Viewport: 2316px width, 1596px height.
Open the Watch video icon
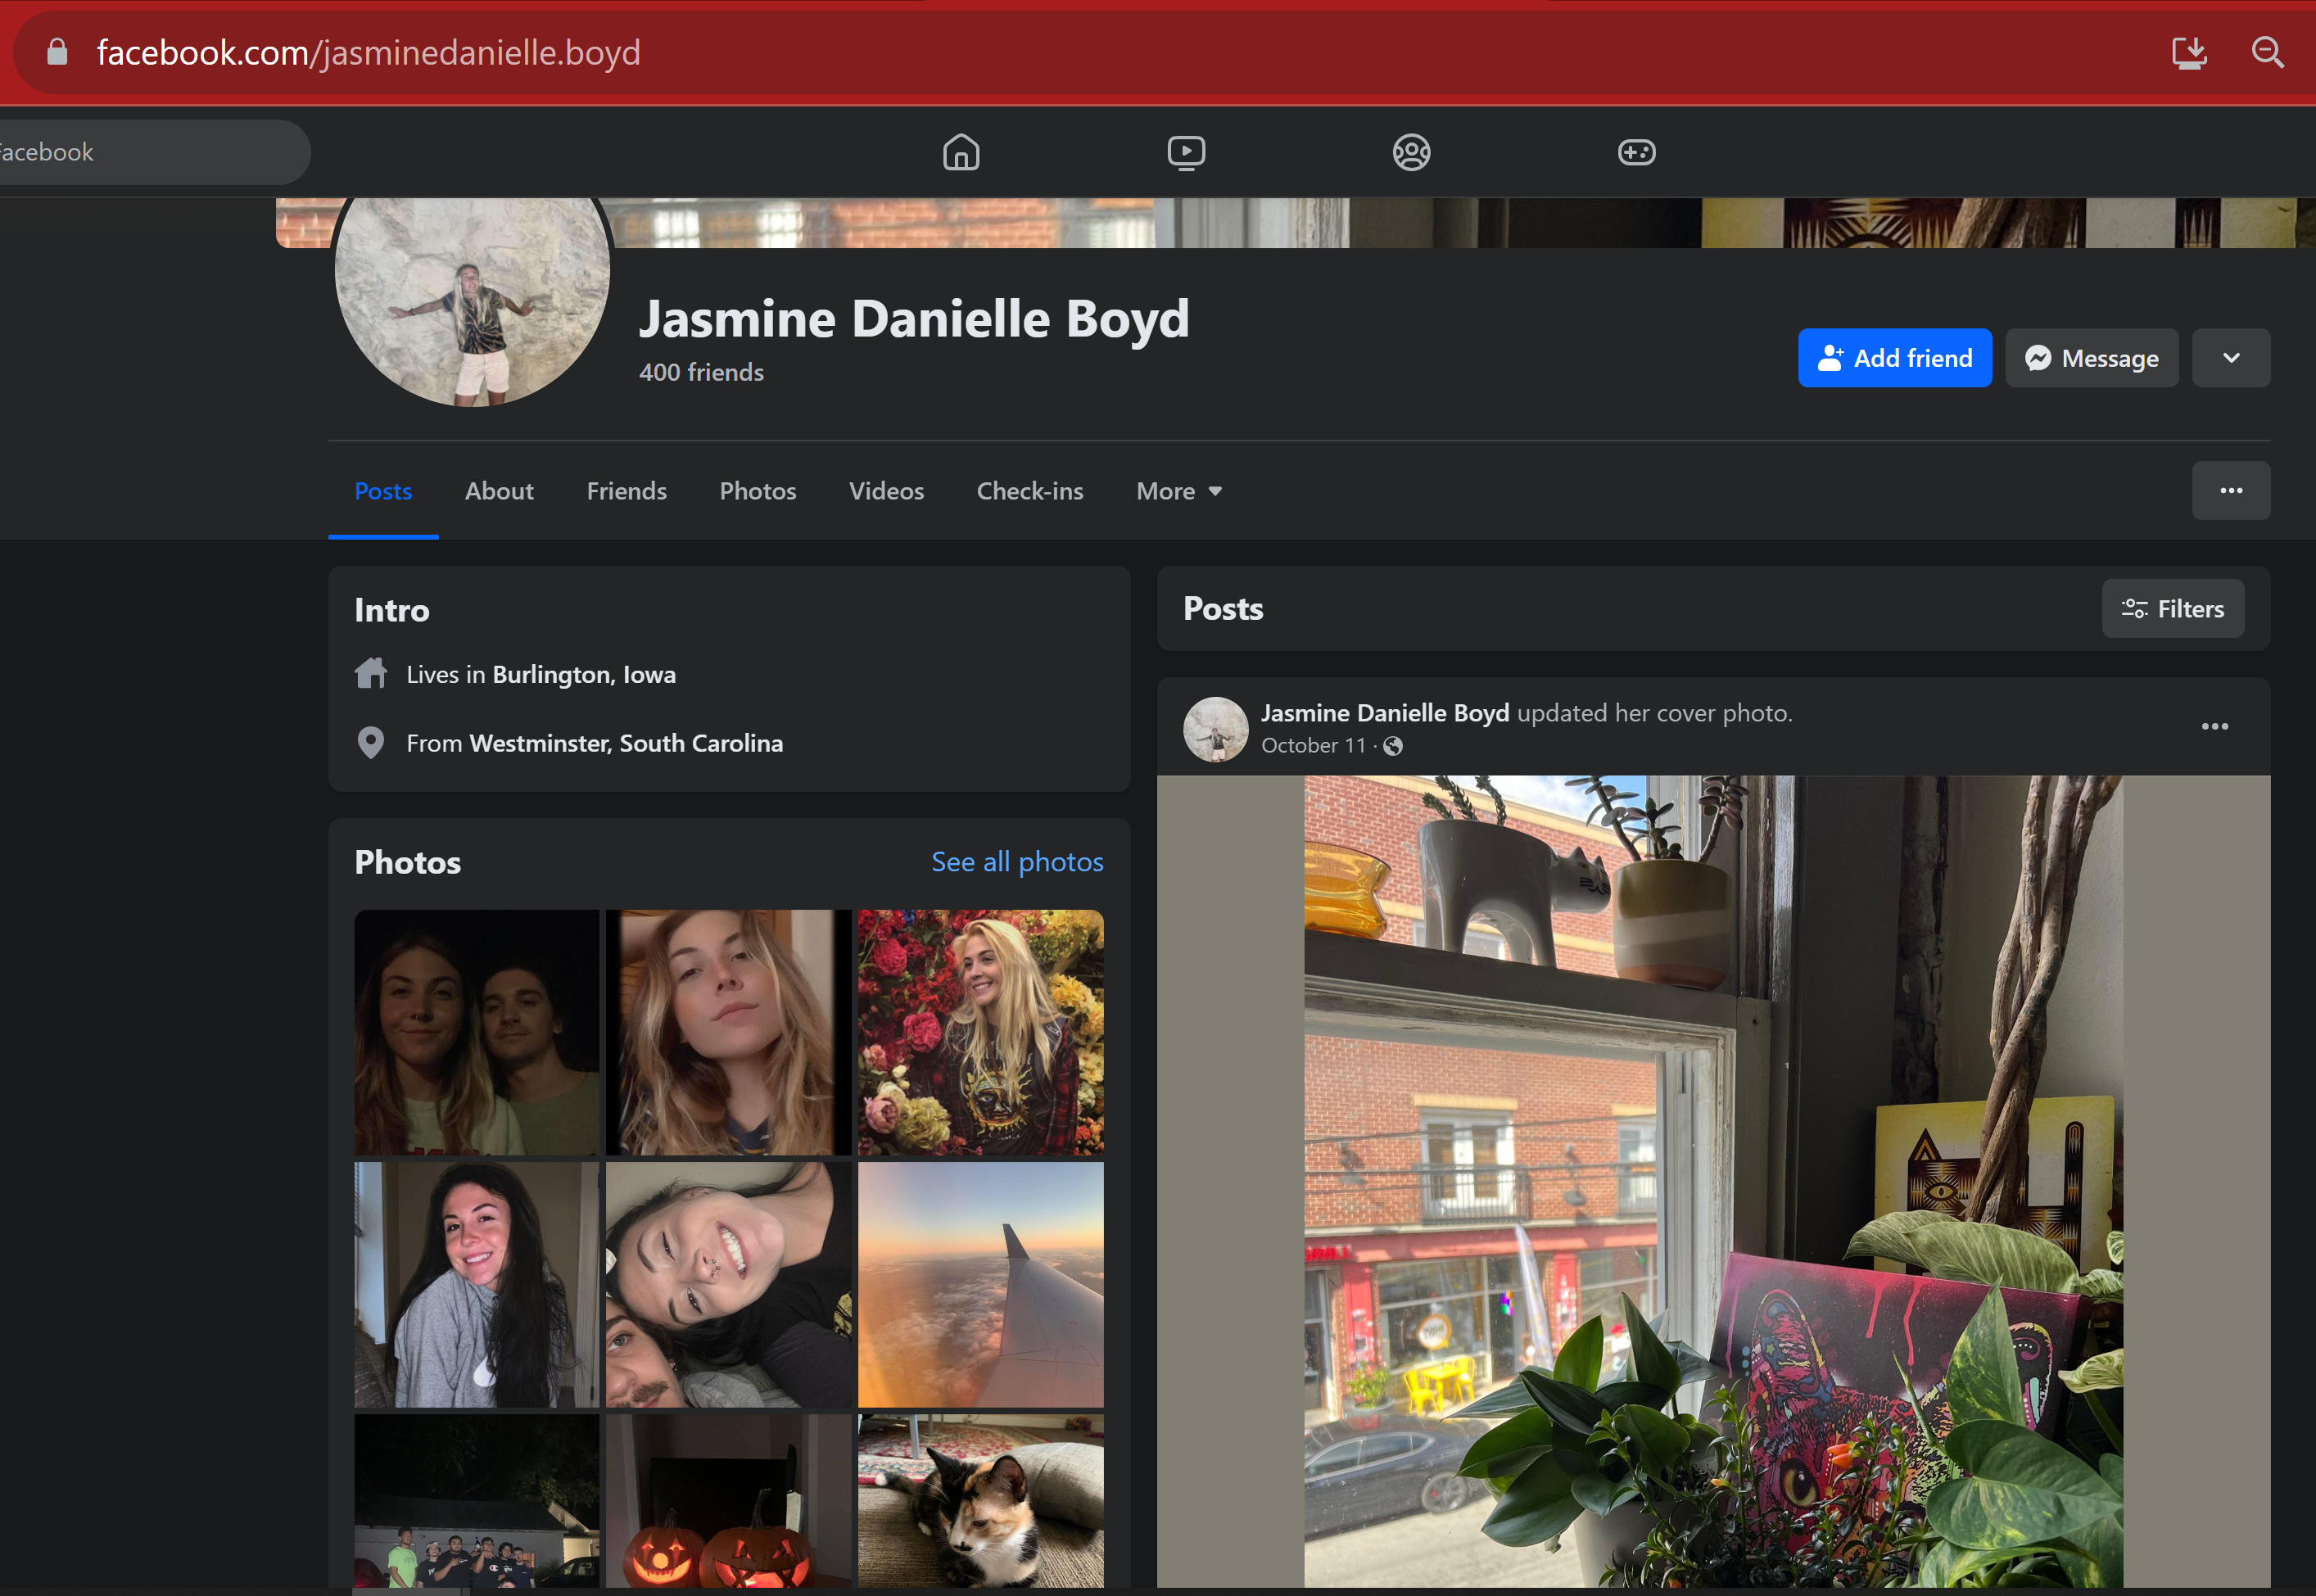tap(1186, 152)
